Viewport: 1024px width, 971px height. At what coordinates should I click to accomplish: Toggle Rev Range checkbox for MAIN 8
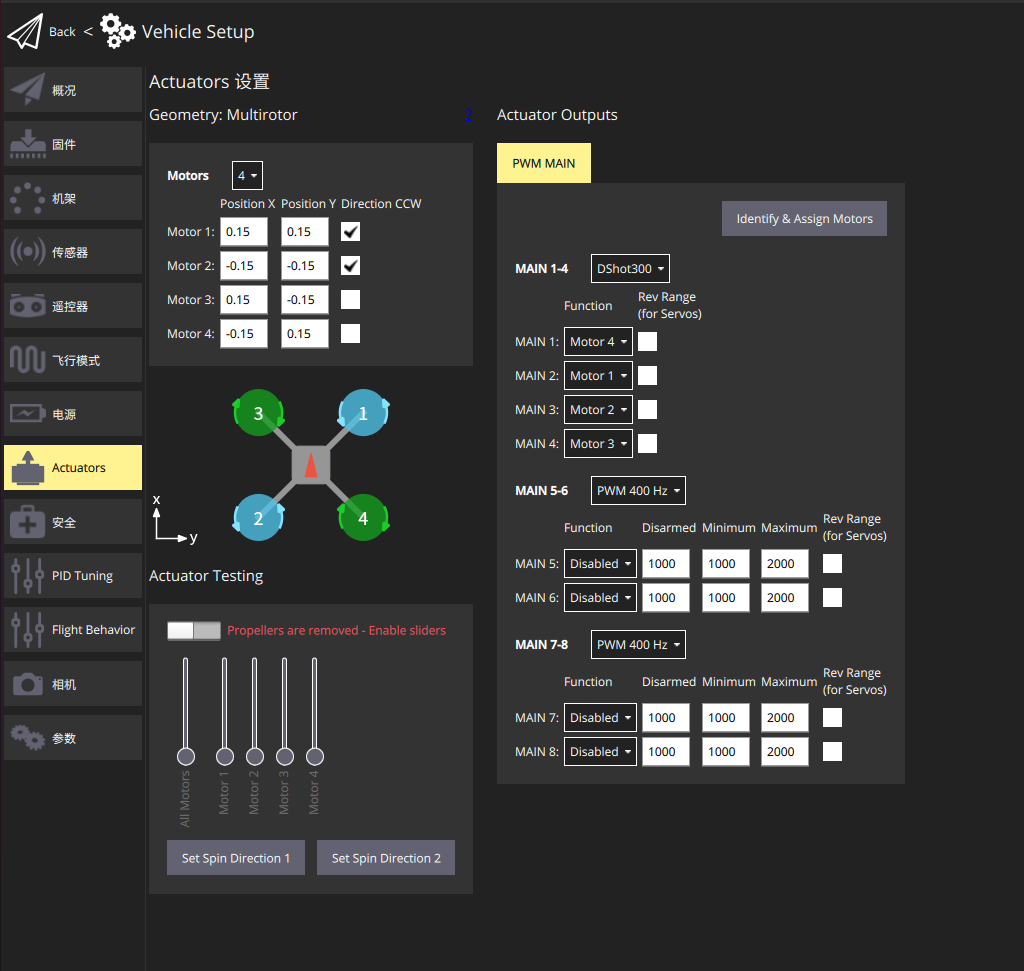tap(832, 752)
